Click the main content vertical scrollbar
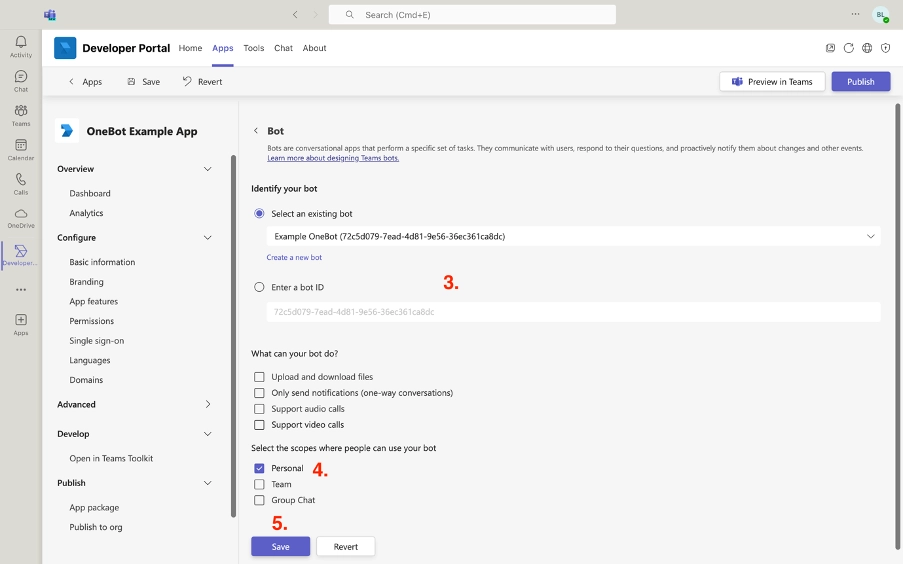The height and width of the screenshot is (564, 904). click(898, 326)
